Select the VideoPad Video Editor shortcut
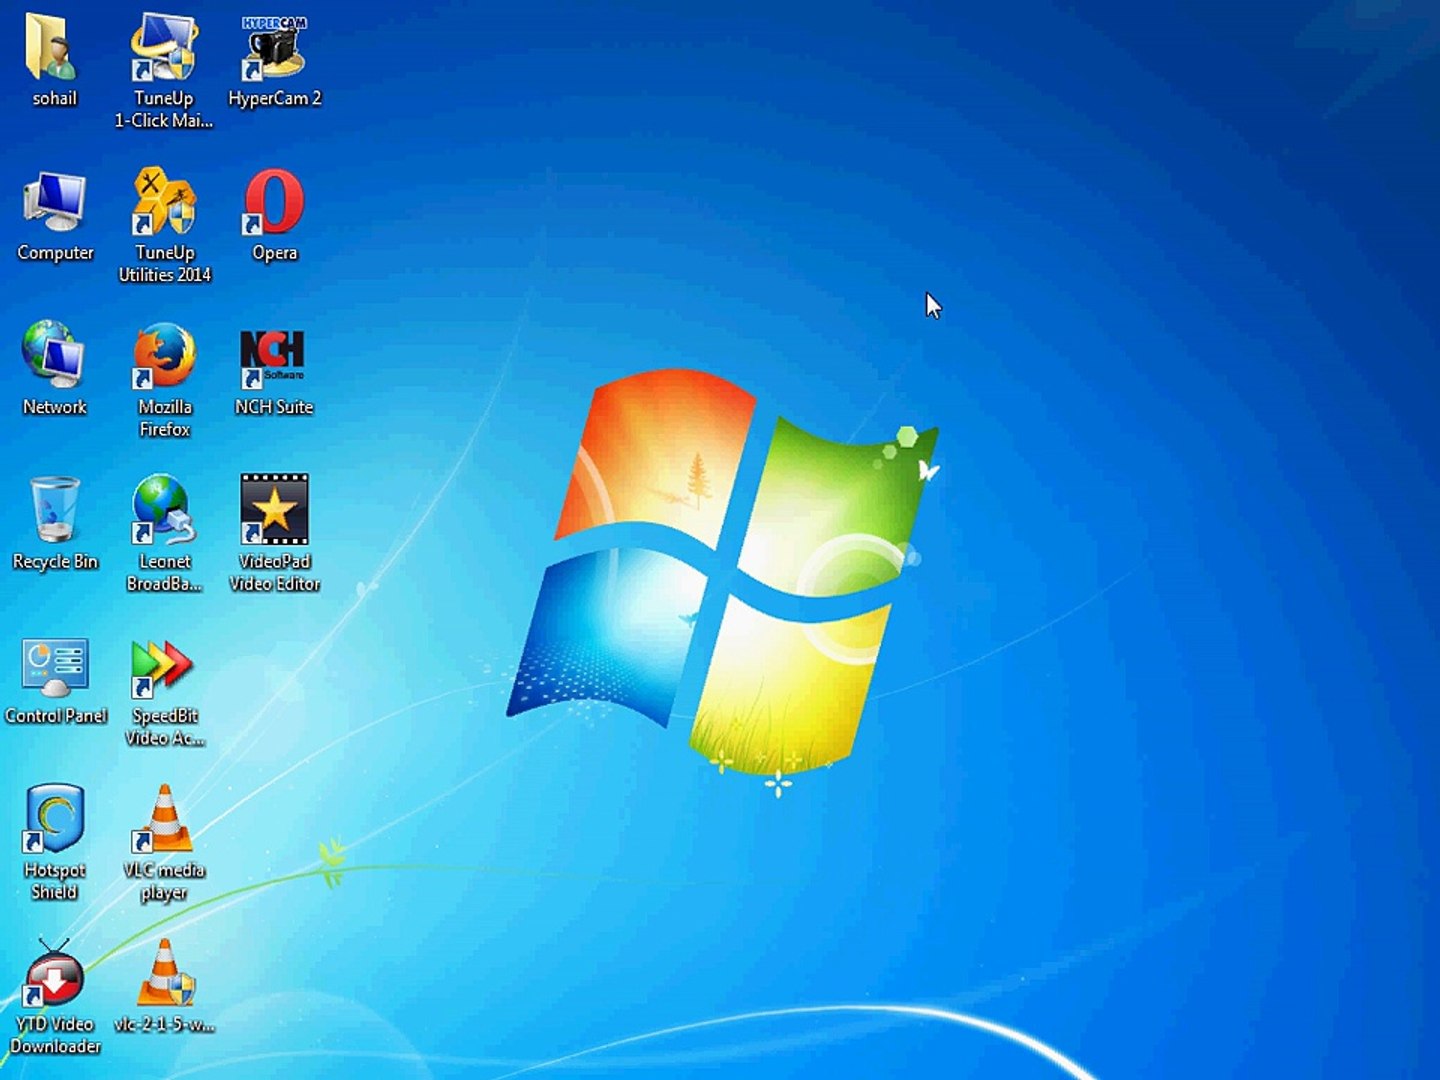Image resolution: width=1440 pixels, height=1080 pixels. click(x=274, y=510)
